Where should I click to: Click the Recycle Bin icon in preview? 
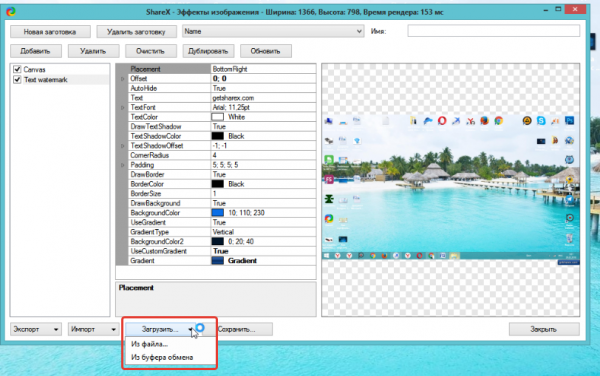click(x=569, y=238)
